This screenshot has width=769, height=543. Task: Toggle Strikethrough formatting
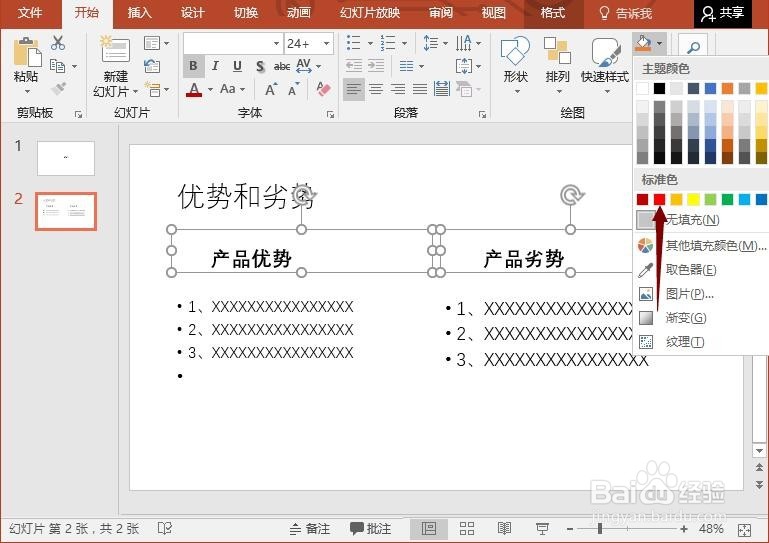tap(282, 66)
